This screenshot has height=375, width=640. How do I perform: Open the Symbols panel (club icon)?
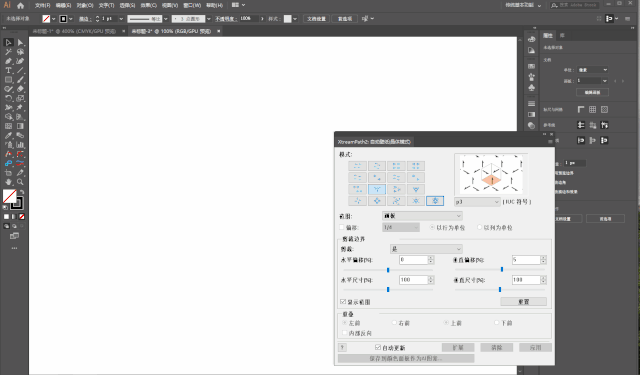point(531,88)
